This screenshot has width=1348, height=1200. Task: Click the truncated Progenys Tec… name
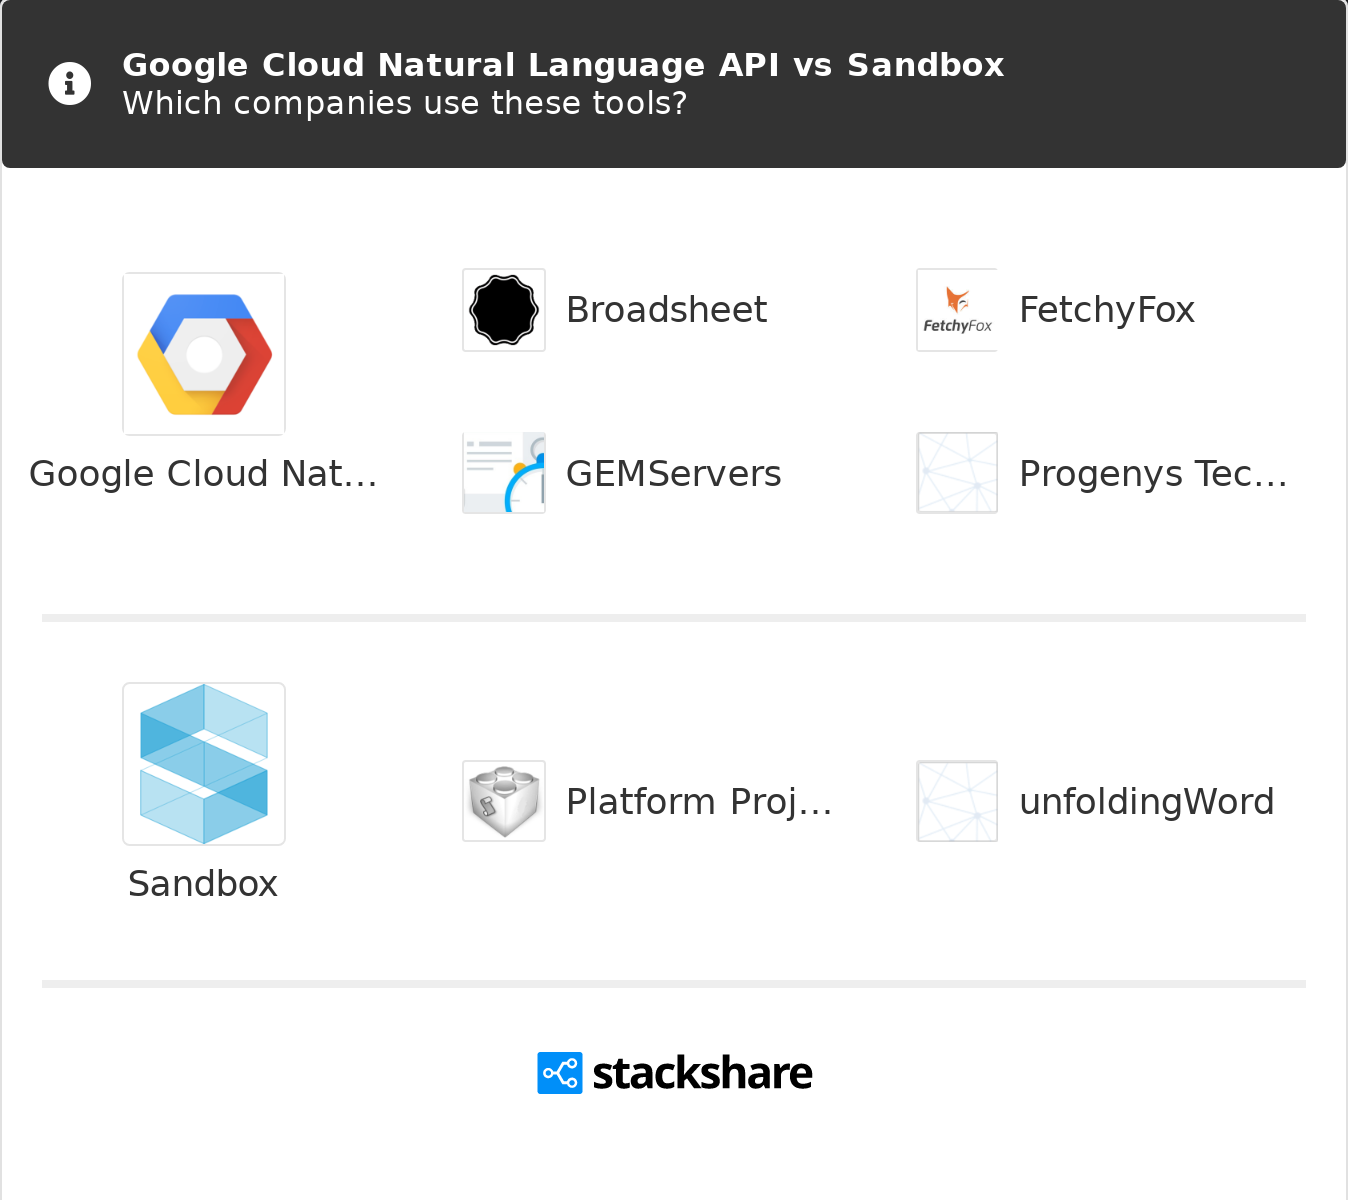pyautogui.click(x=1153, y=474)
